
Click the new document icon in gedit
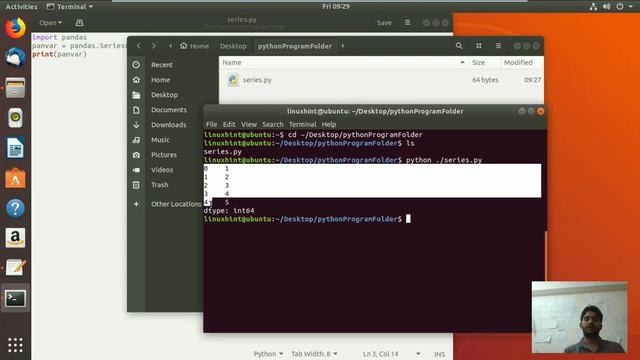point(79,23)
